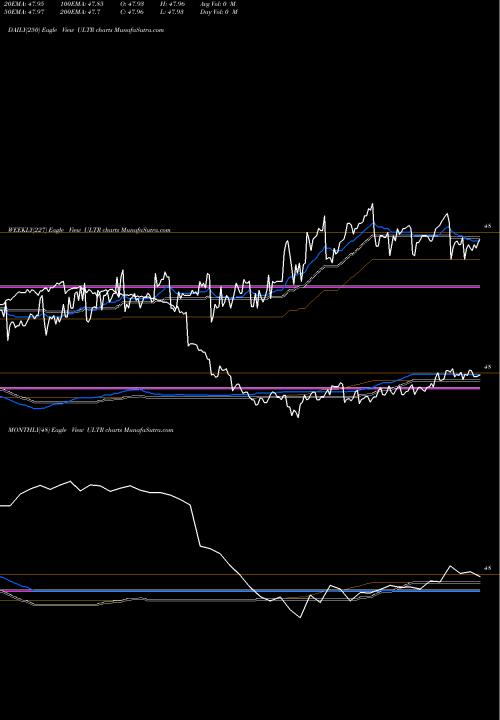Click the DAILY(250) chart title

pos(86,30)
